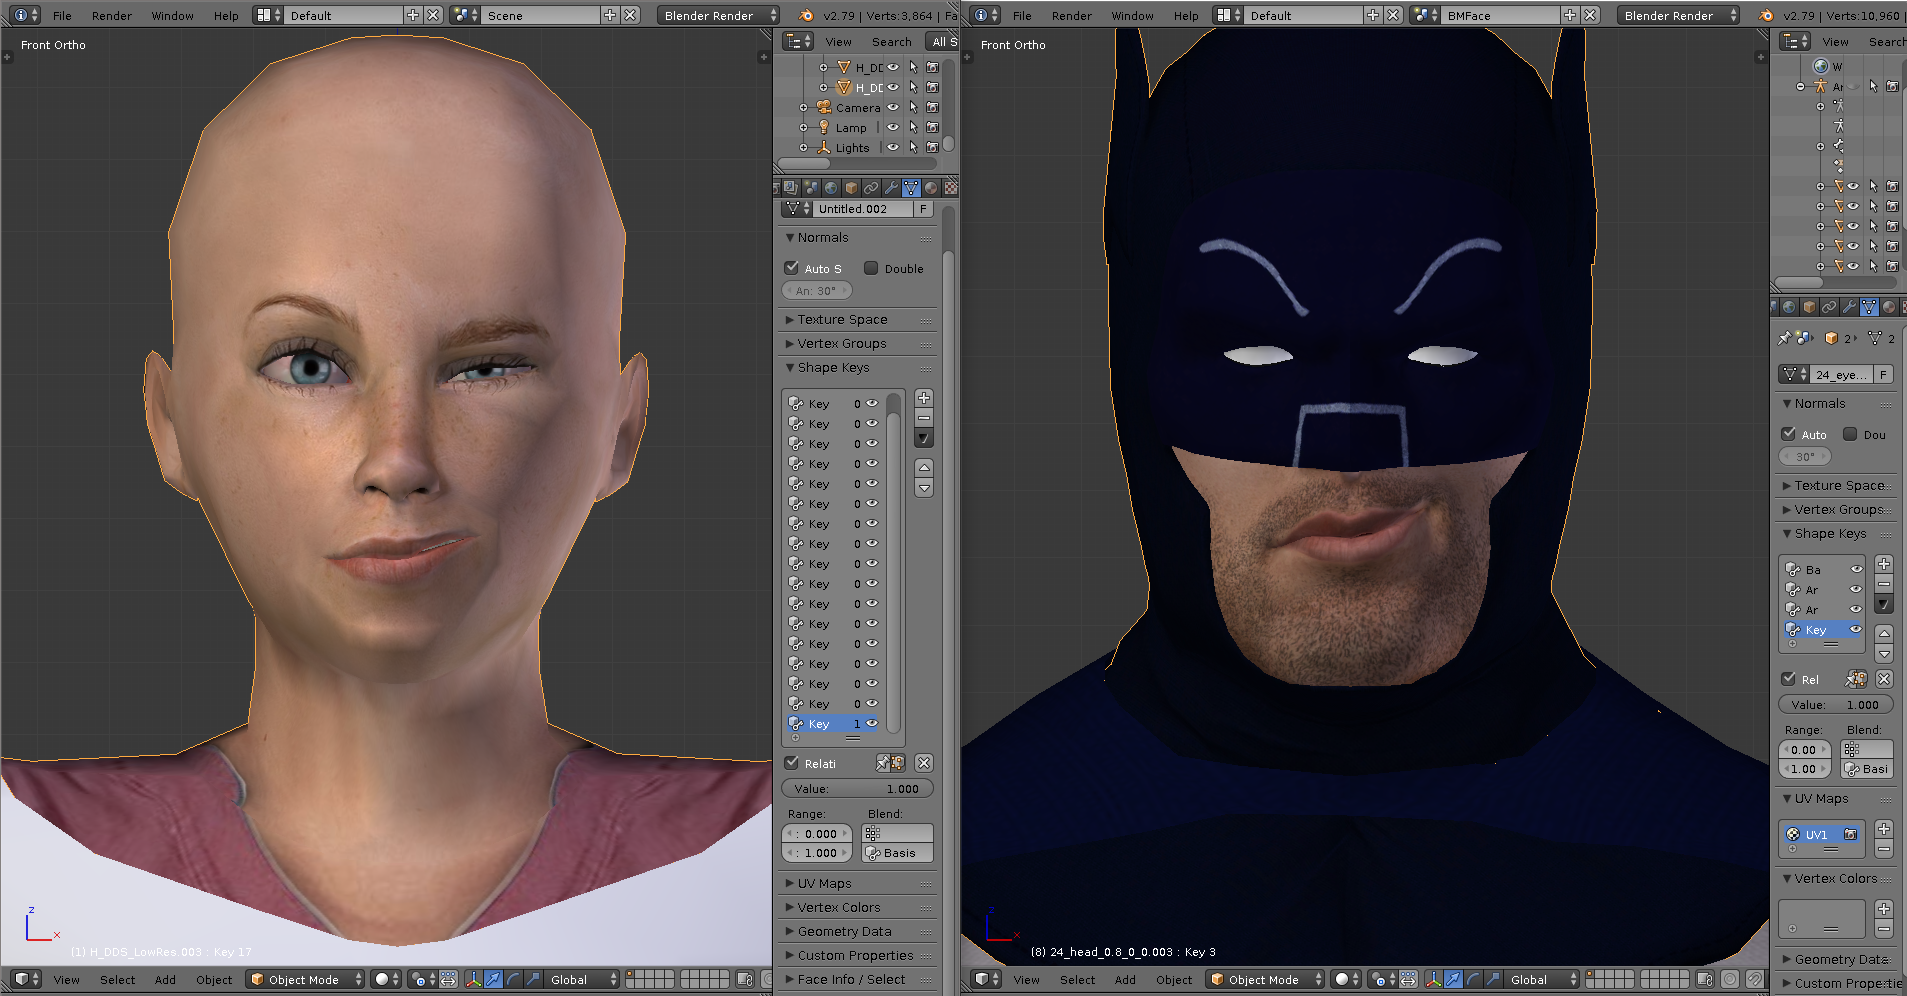The image size is (1907, 996).
Task: Click Search in left outliner header
Action: [x=891, y=41]
